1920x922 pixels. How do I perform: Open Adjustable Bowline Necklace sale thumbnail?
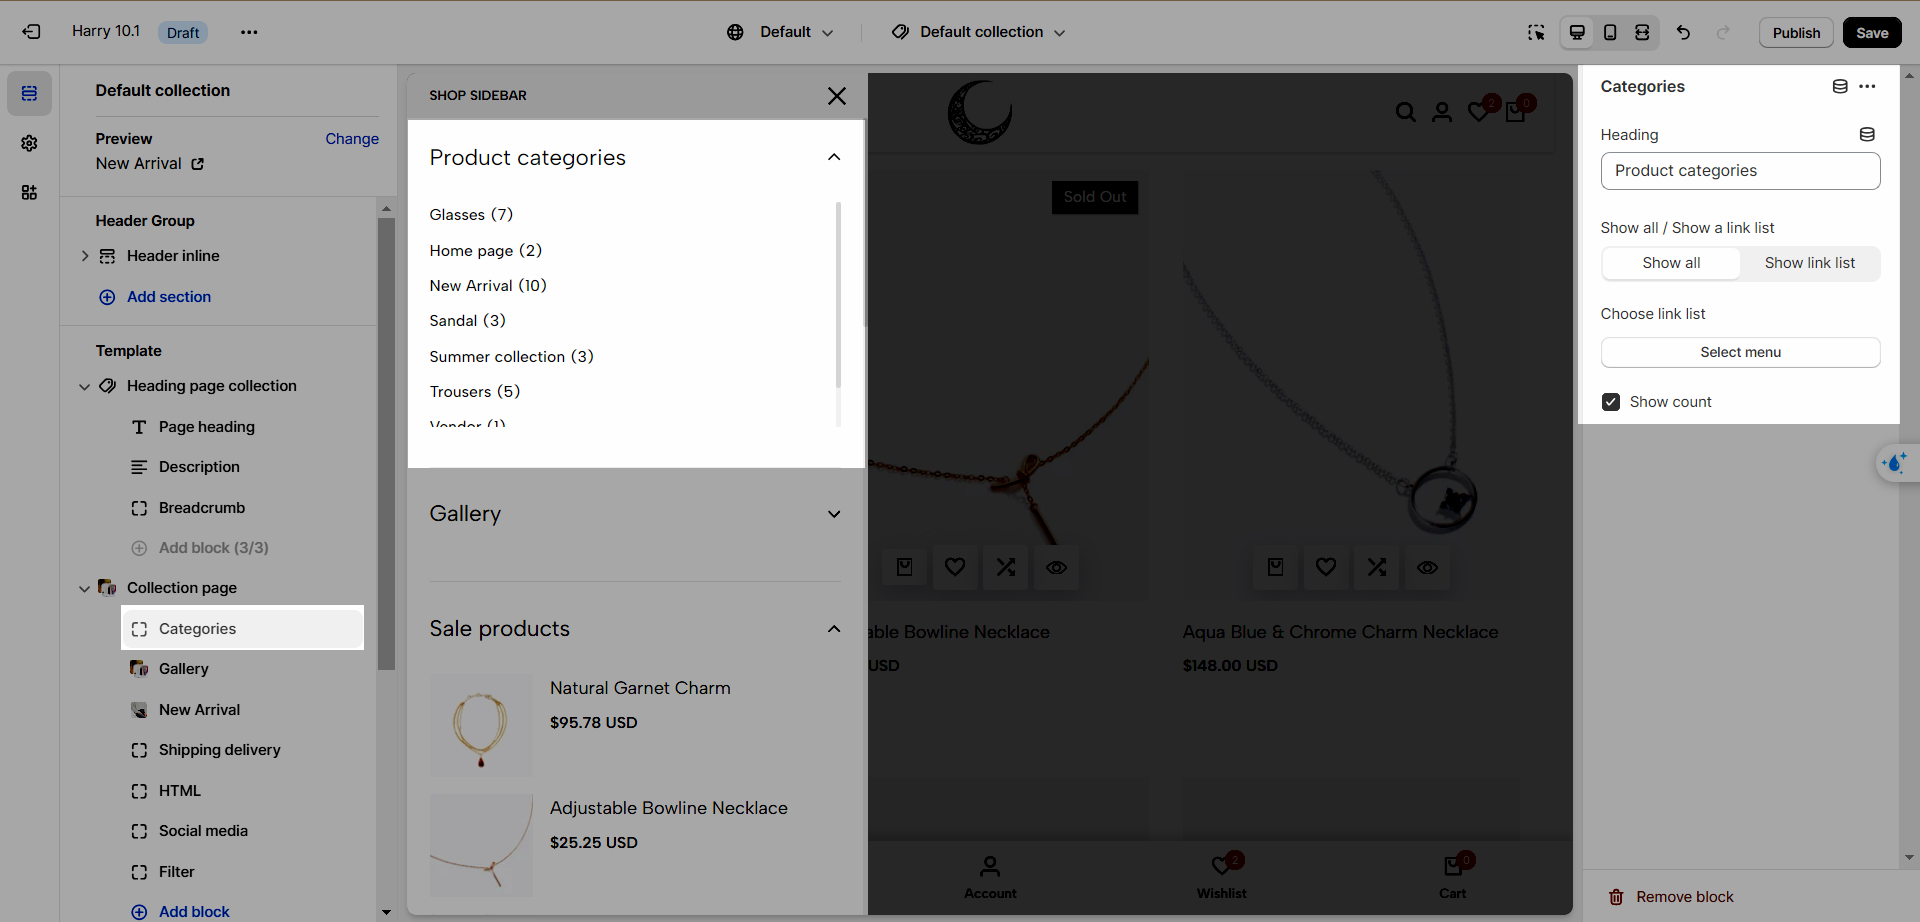click(x=481, y=846)
